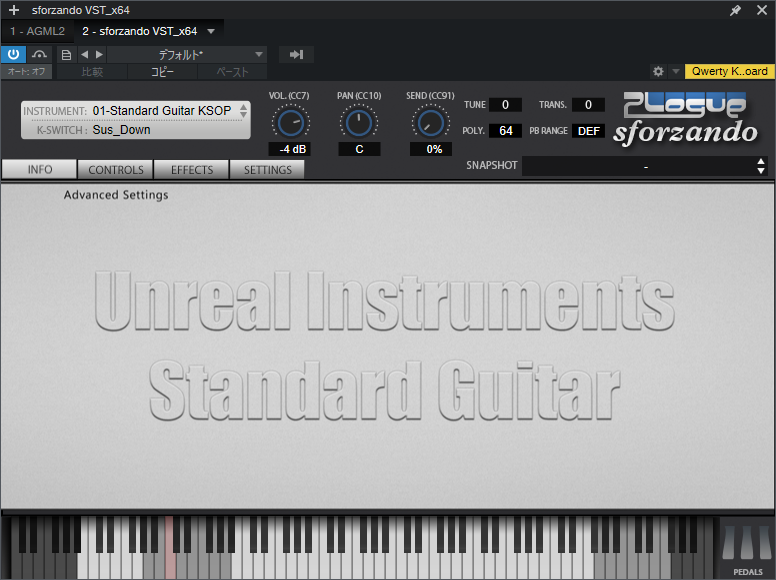Click the sidechain arc icon next to power
The height and width of the screenshot is (580, 776).
pyautogui.click(x=39, y=54)
